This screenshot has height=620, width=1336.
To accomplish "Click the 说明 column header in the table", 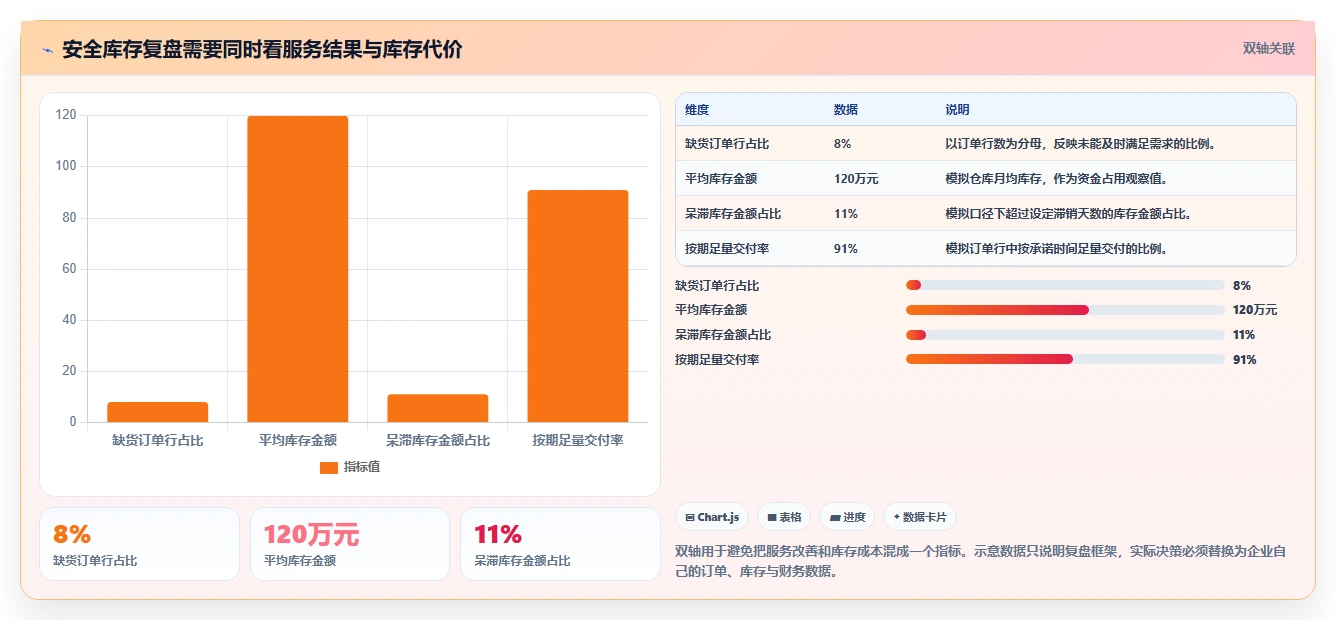I will [x=957, y=110].
